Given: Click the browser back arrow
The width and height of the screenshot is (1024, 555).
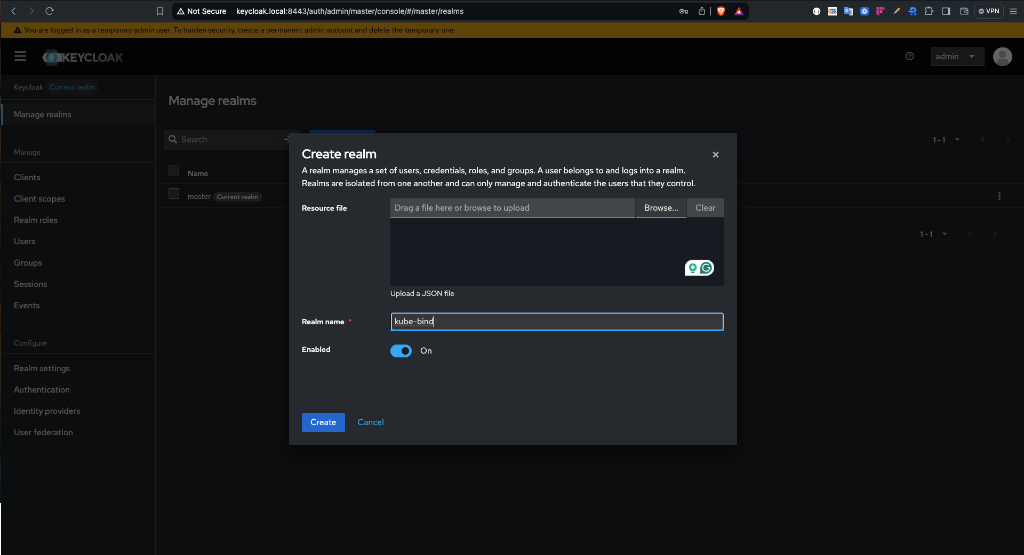Looking at the screenshot, I should [x=14, y=11].
